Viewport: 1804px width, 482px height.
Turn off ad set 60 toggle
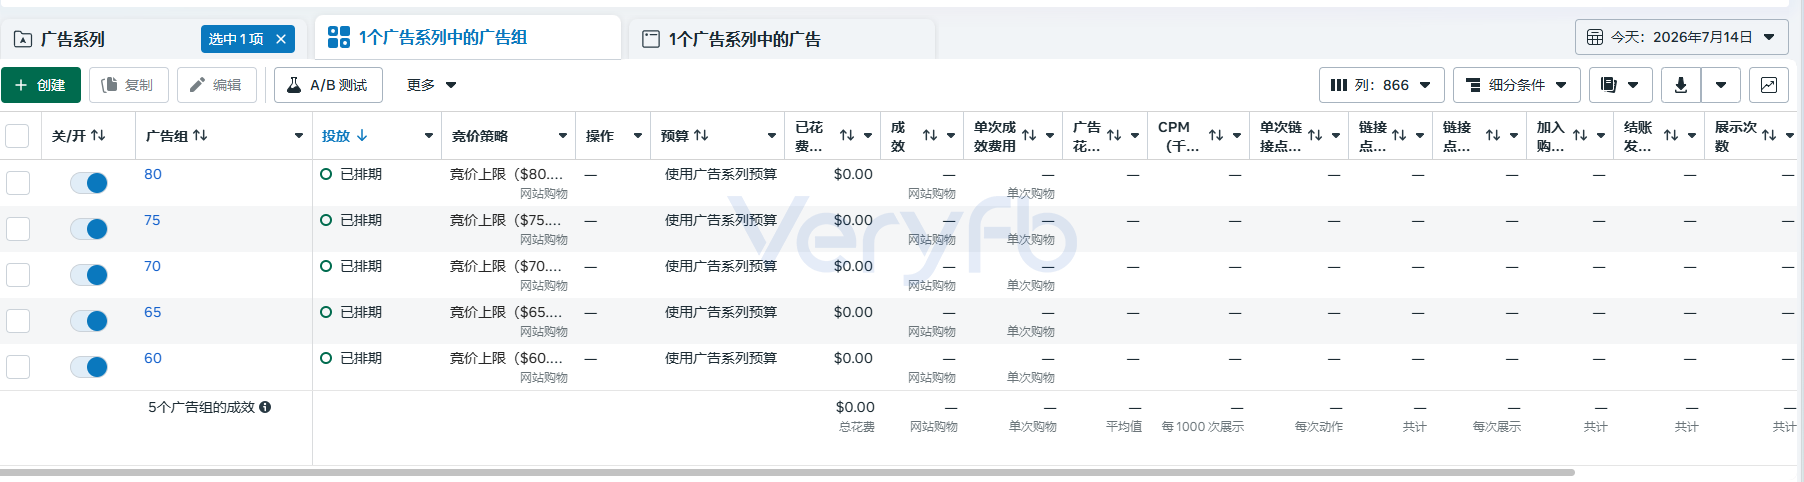tap(89, 367)
